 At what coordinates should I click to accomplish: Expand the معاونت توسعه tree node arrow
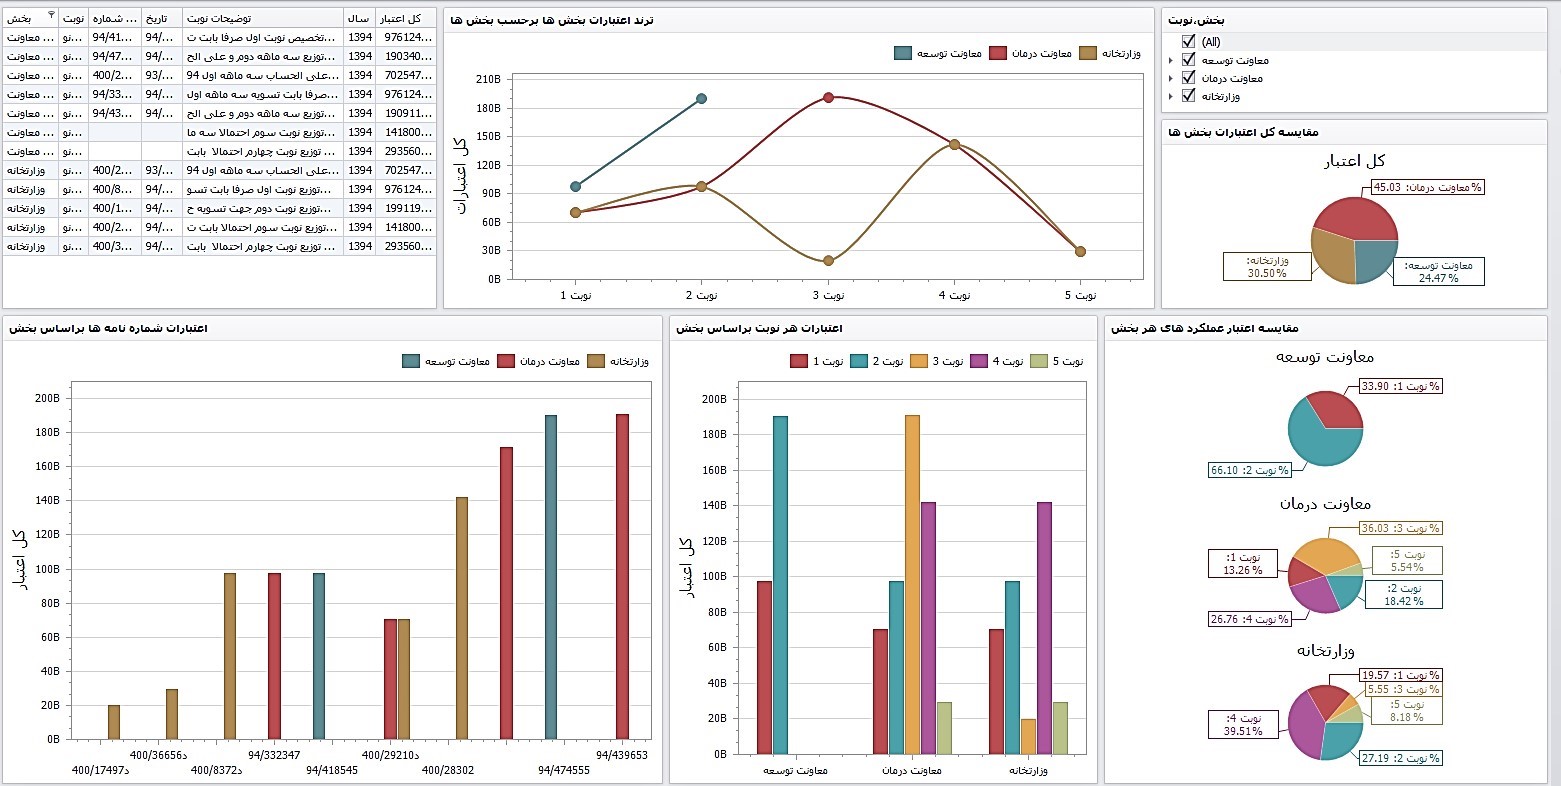click(1171, 61)
